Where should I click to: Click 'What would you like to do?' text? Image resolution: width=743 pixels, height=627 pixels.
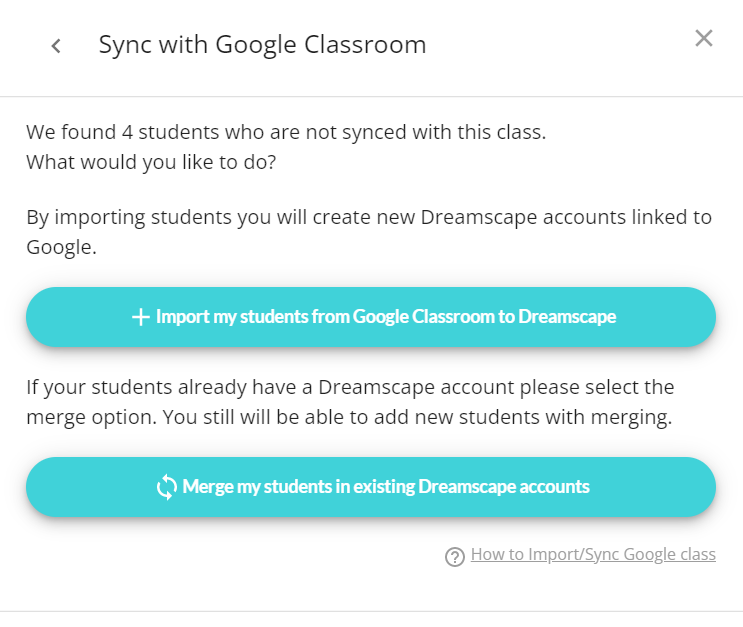click(151, 163)
